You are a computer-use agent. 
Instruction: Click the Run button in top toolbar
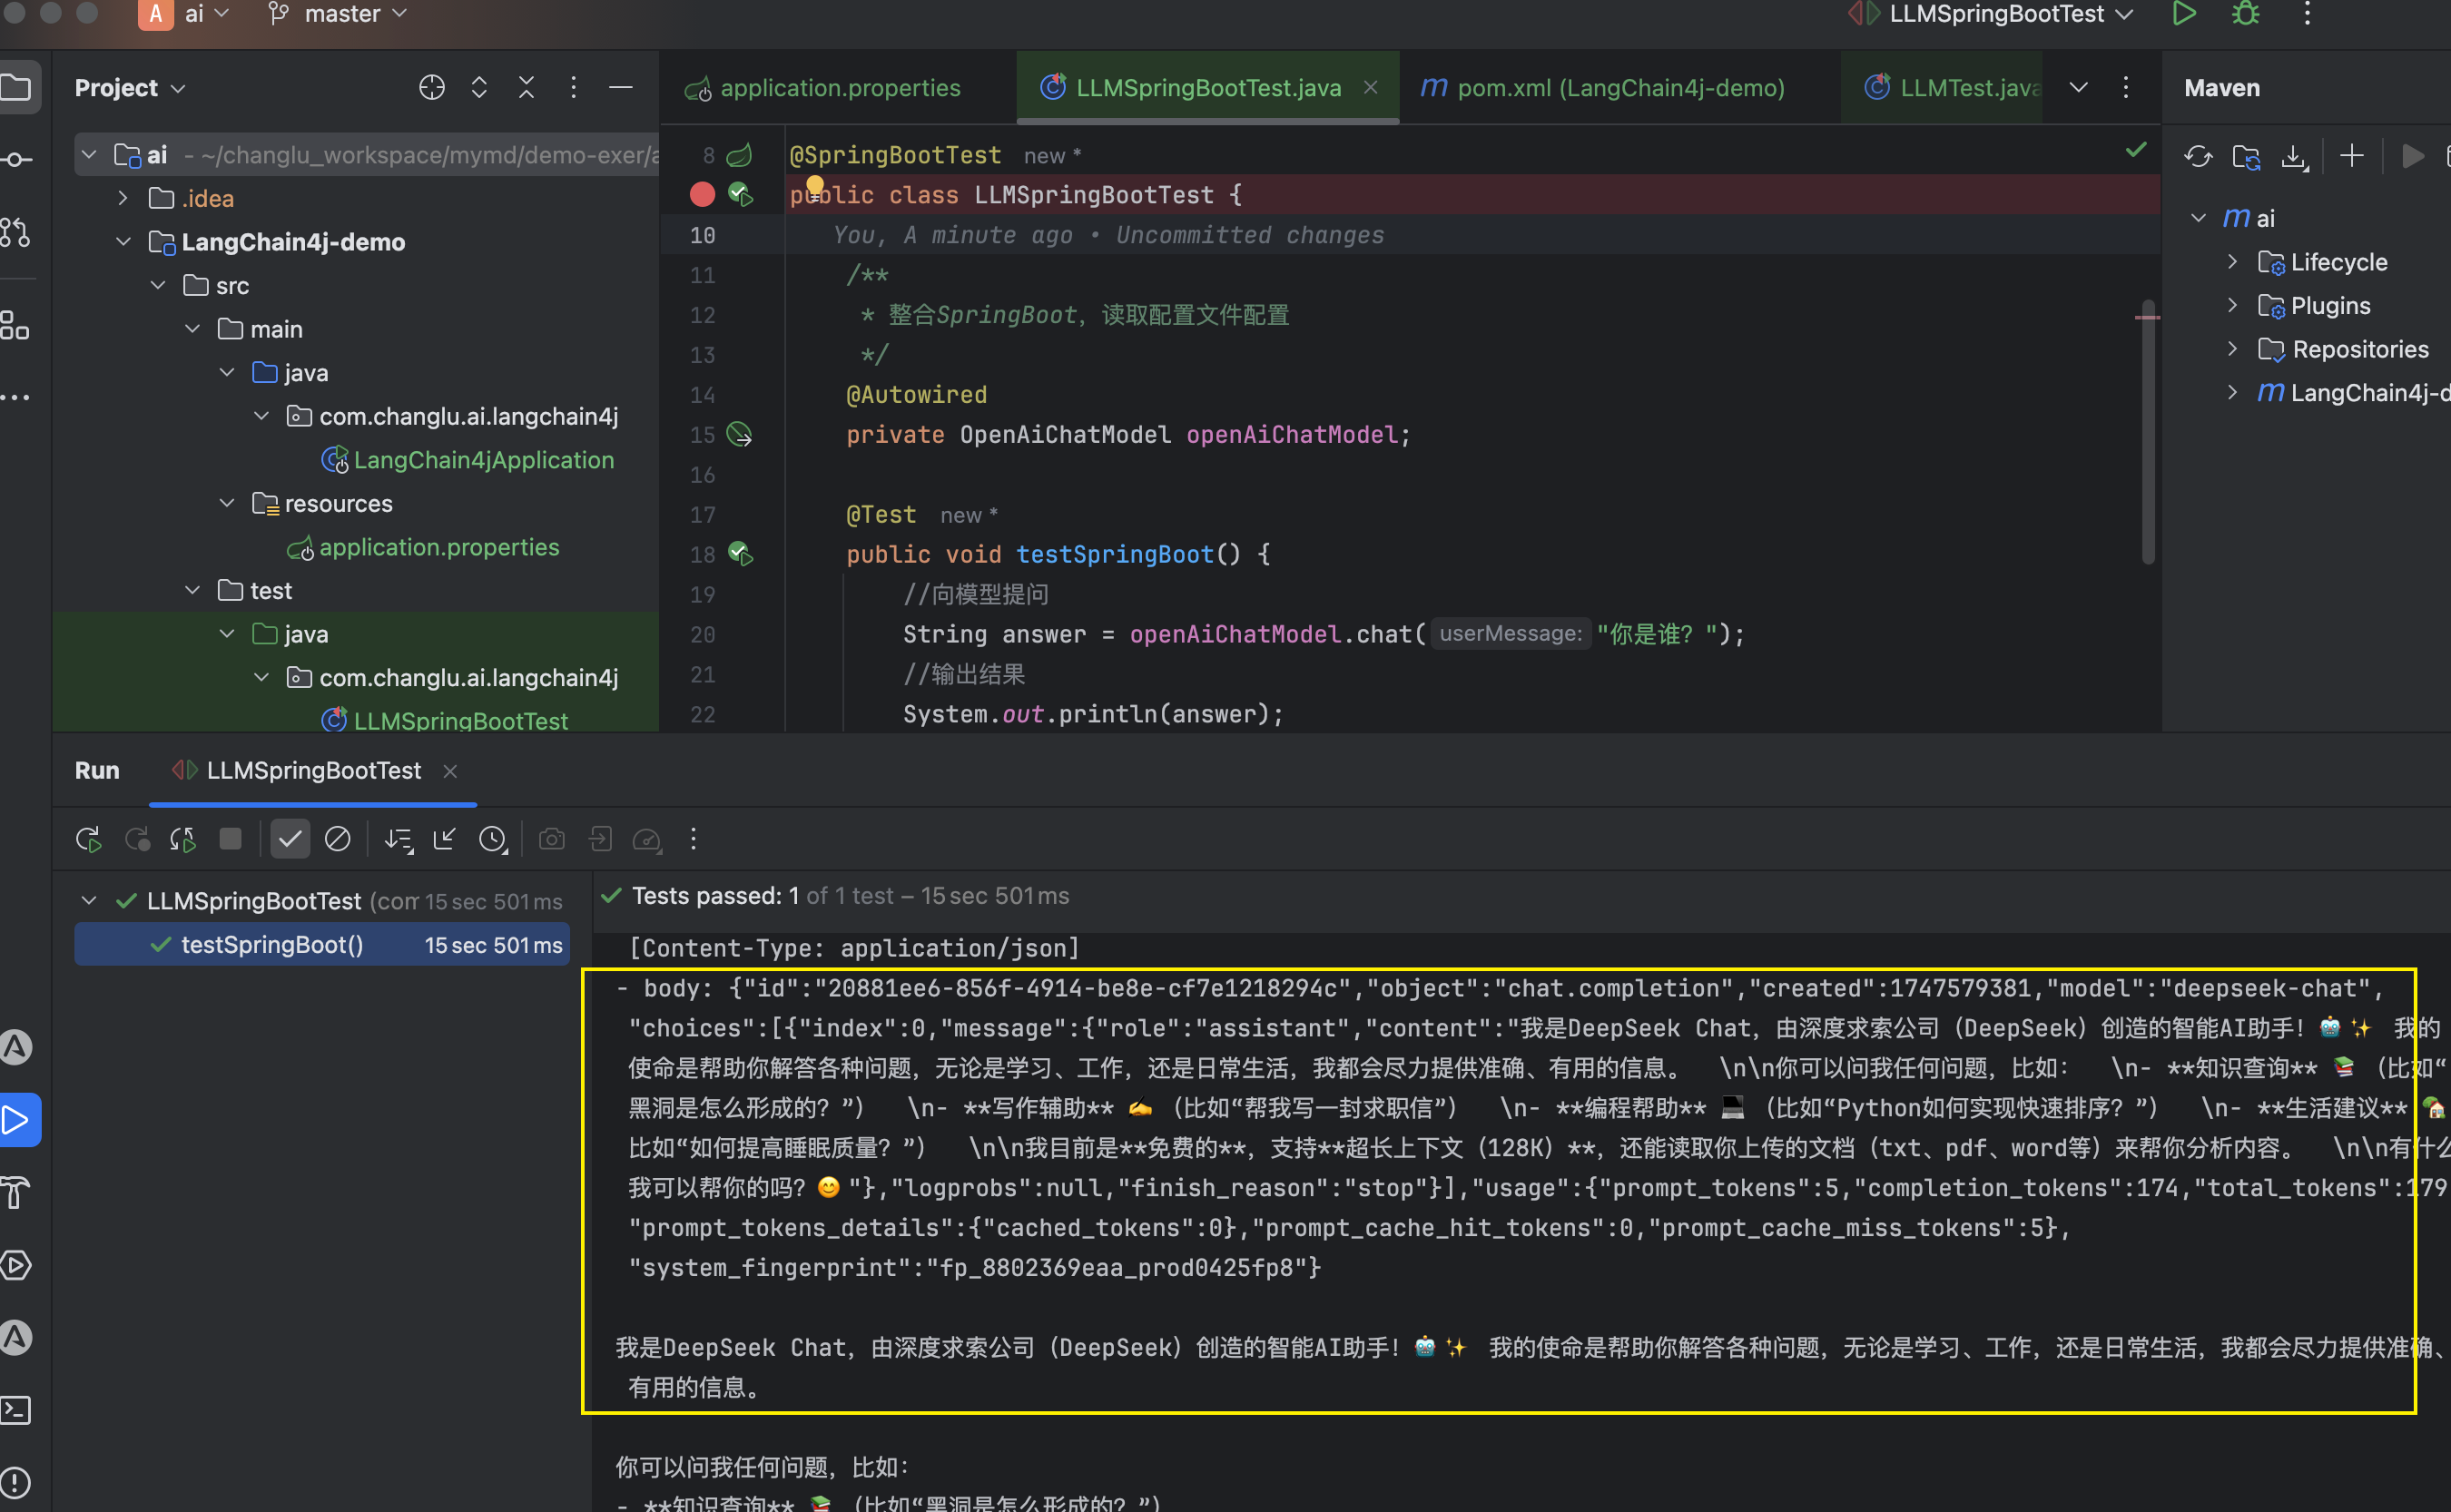2184,14
